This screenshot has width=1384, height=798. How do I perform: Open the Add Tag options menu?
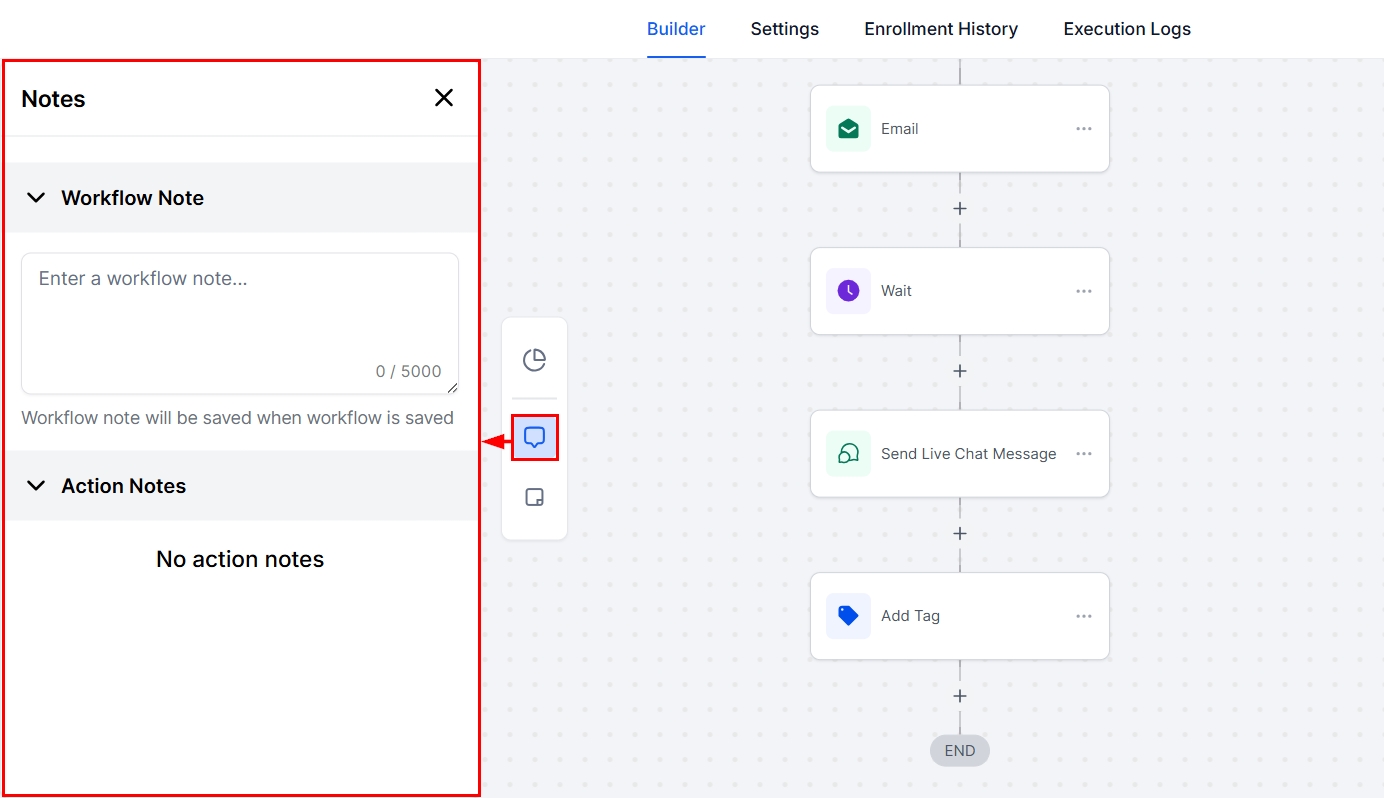pyautogui.click(x=1084, y=616)
